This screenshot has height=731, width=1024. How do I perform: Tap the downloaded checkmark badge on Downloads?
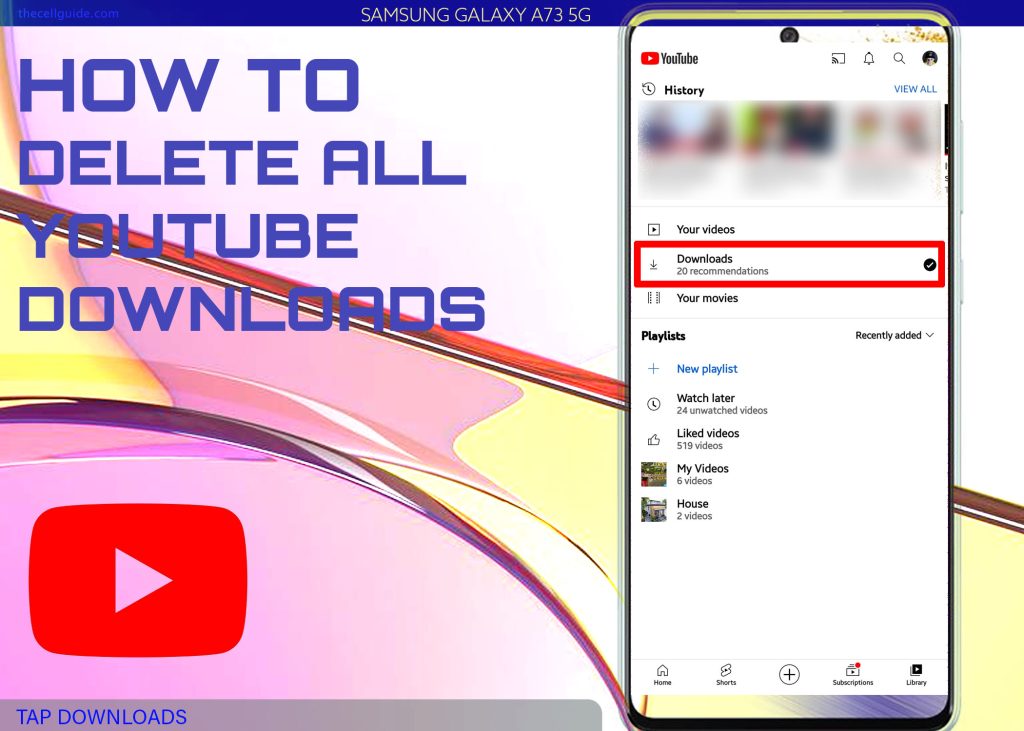[929, 265]
